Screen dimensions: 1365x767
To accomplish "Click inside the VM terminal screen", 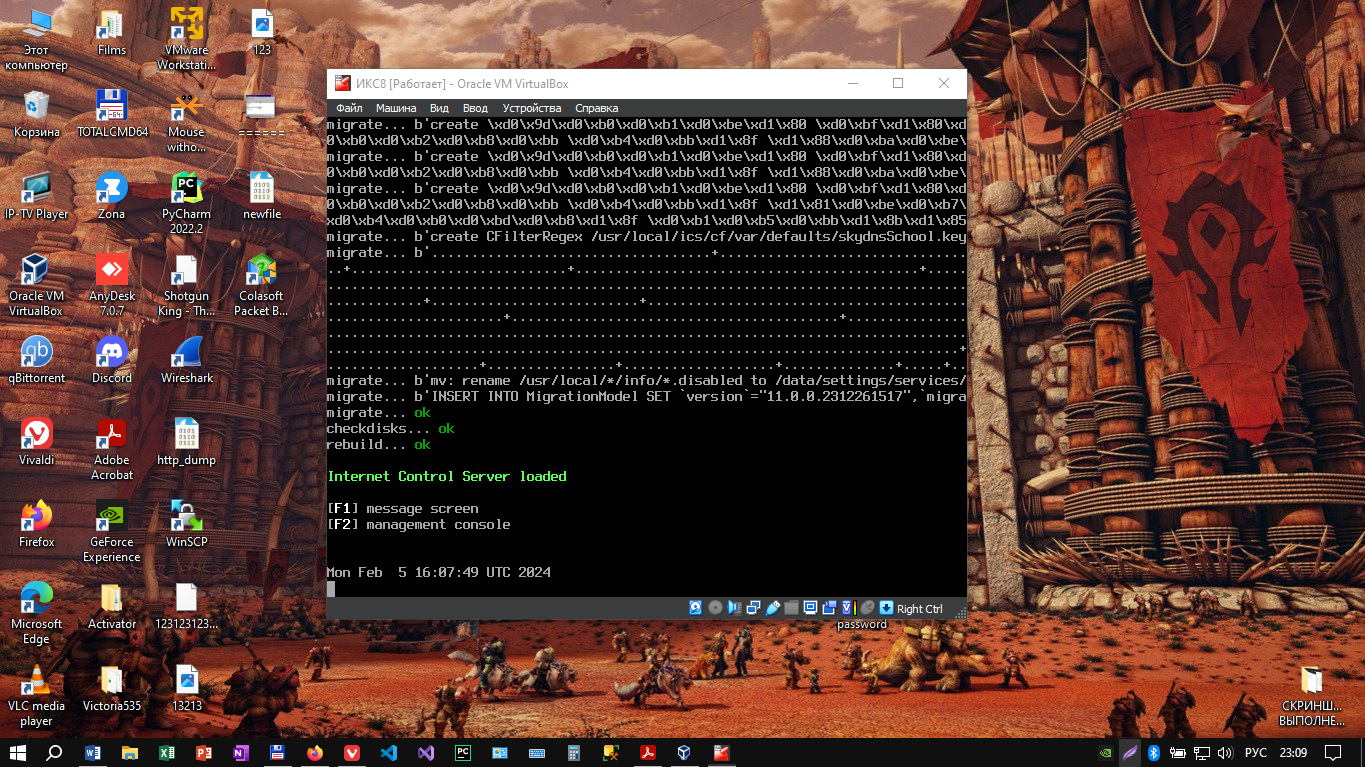I will 646,357.
